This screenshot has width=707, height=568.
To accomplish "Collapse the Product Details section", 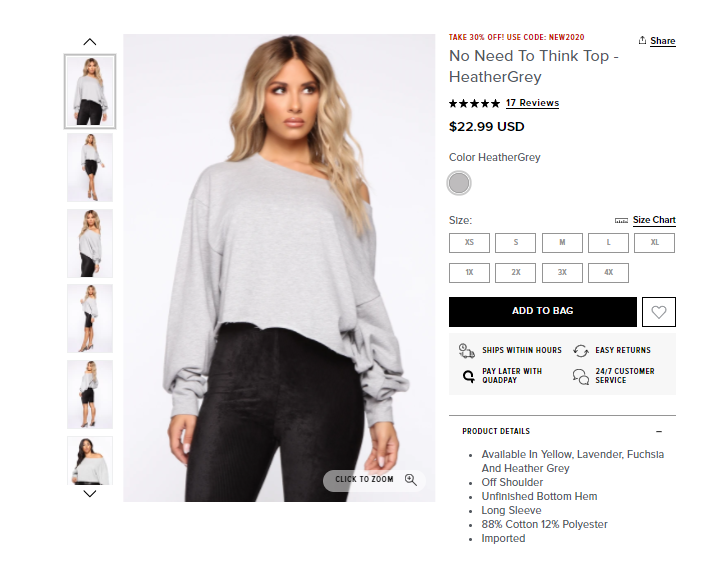I will 659,431.
